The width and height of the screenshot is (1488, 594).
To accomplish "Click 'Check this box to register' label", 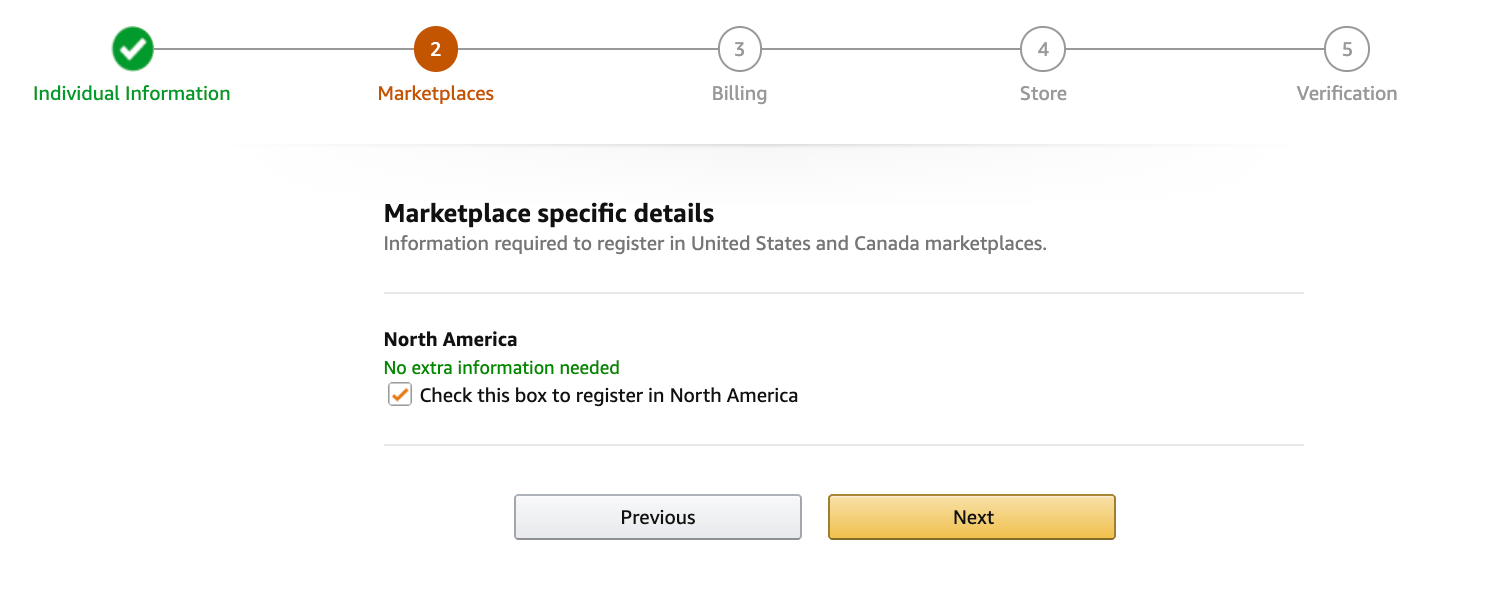I will pos(608,395).
